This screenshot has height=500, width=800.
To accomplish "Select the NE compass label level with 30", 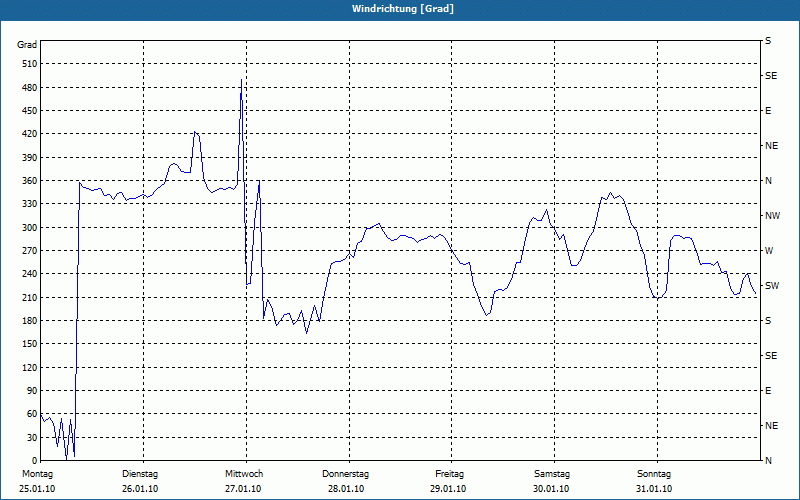I will tap(771, 426).
